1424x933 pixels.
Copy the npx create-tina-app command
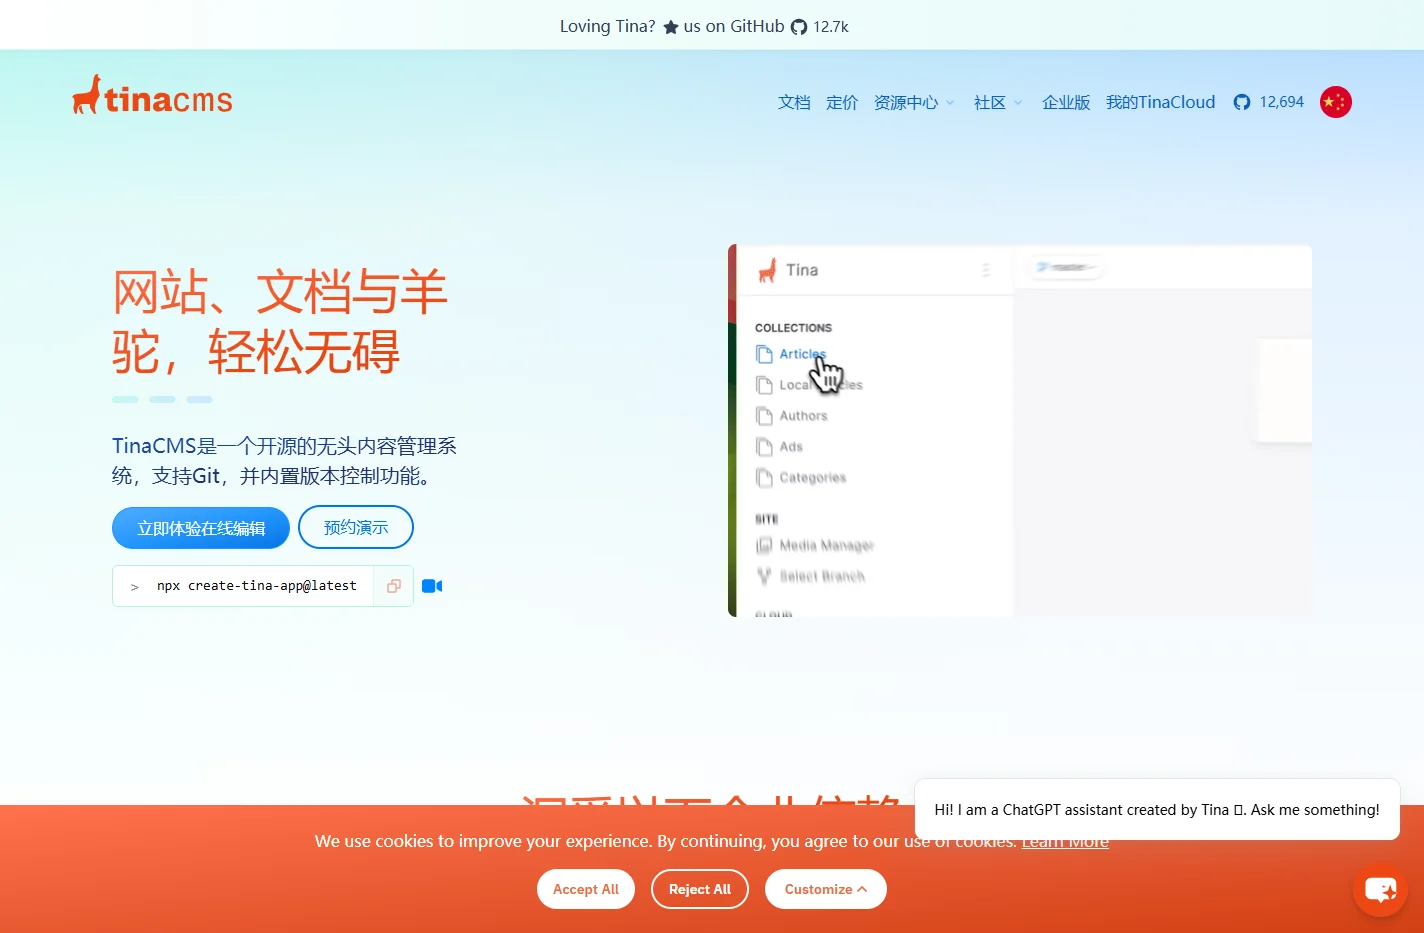click(394, 586)
